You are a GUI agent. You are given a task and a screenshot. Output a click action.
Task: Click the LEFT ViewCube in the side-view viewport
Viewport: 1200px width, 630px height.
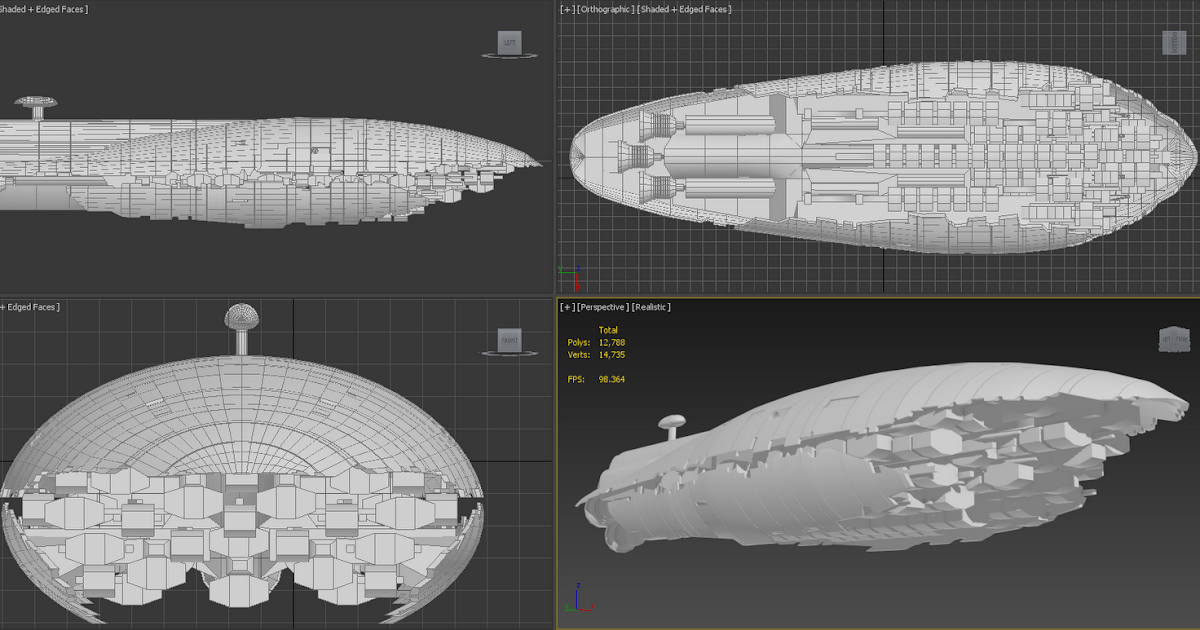(510, 42)
